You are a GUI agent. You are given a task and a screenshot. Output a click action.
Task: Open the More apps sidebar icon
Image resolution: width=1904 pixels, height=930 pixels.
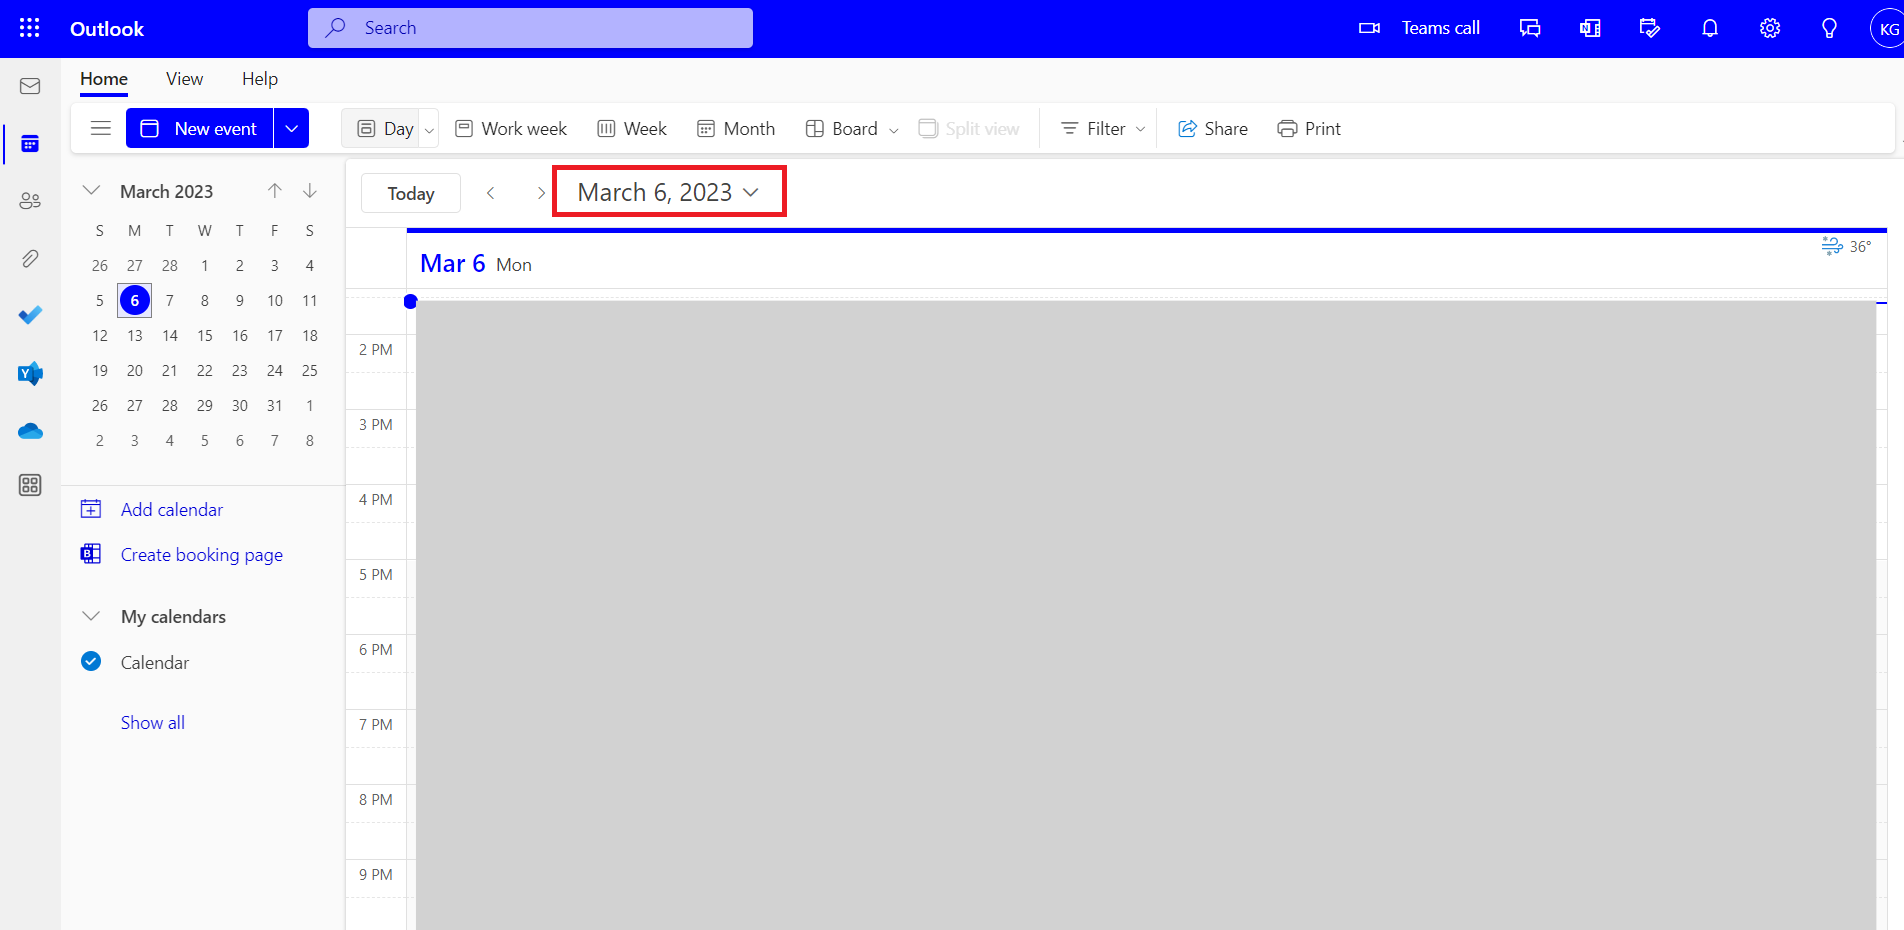click(30, 485)
